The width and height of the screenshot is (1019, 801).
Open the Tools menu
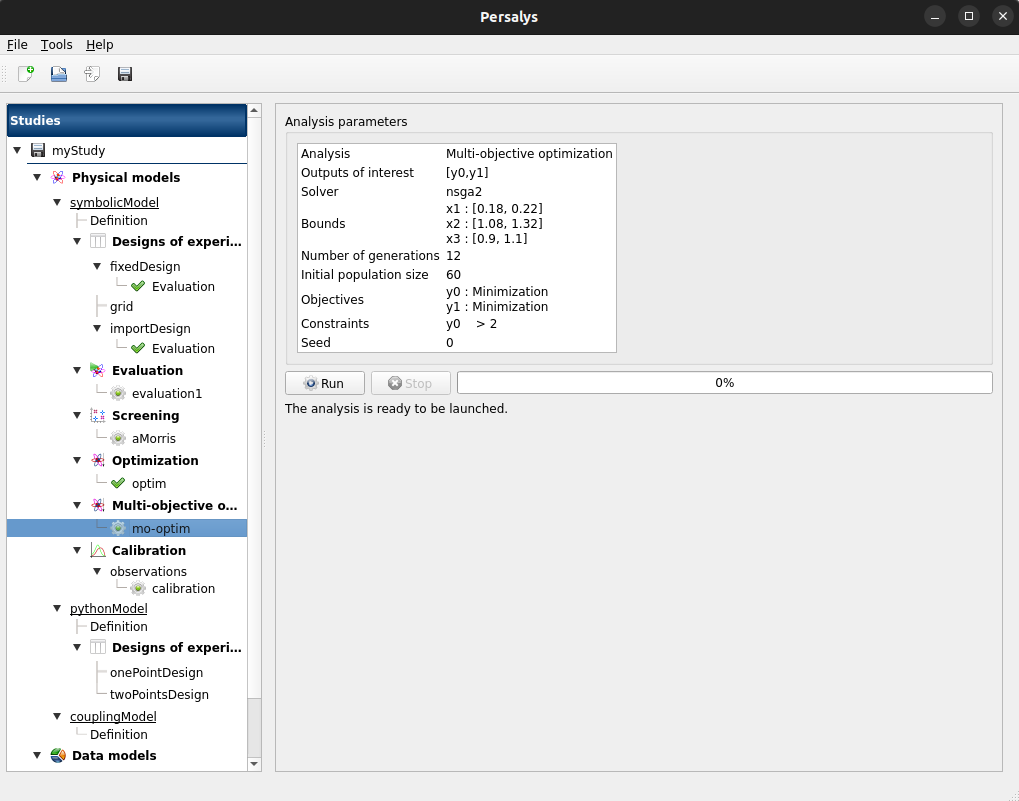(x=57, y=45)
